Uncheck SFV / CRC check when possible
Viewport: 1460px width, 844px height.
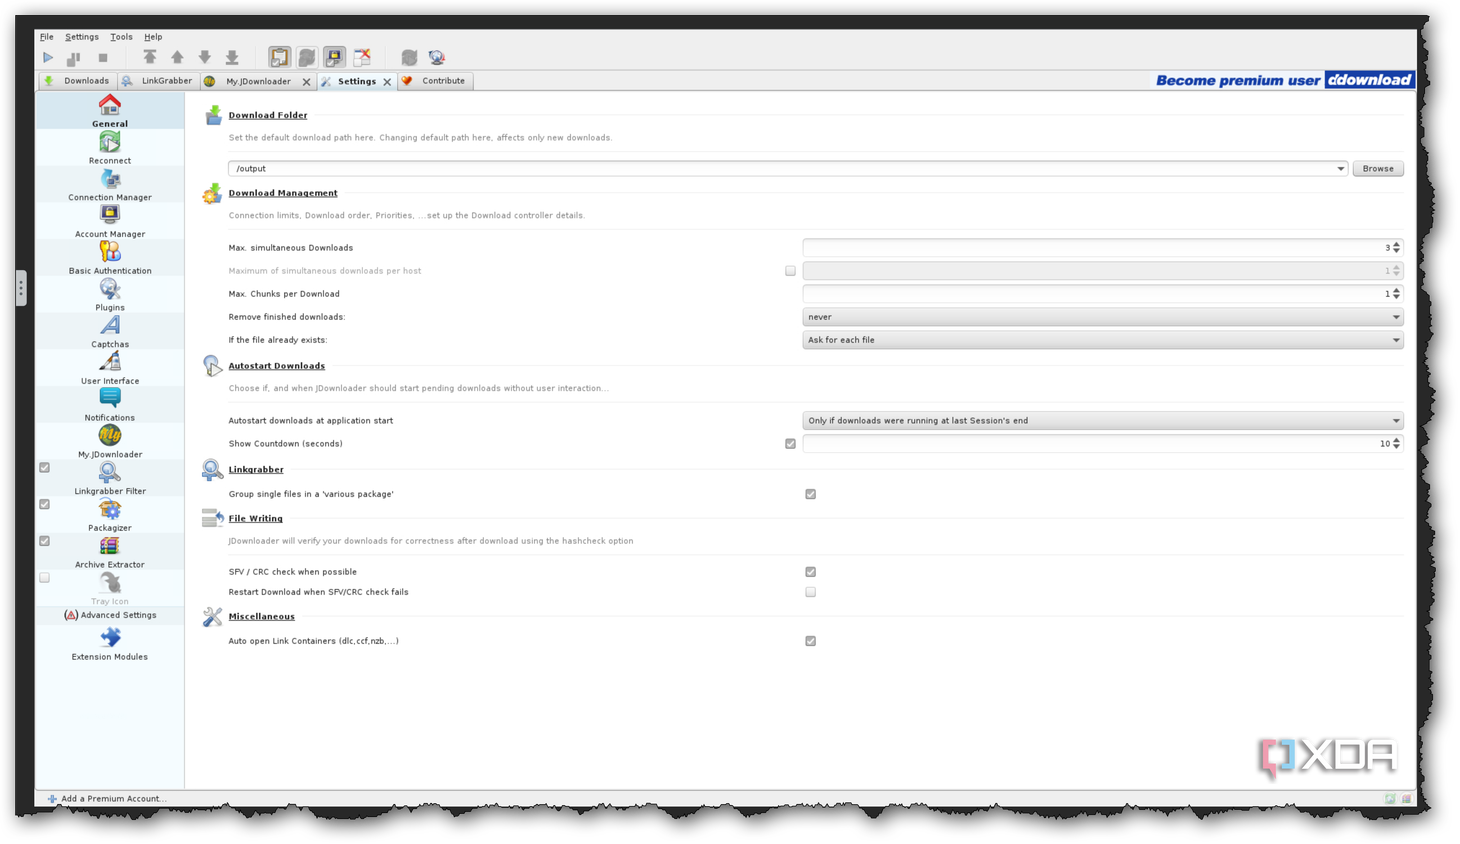coord(810,572)
